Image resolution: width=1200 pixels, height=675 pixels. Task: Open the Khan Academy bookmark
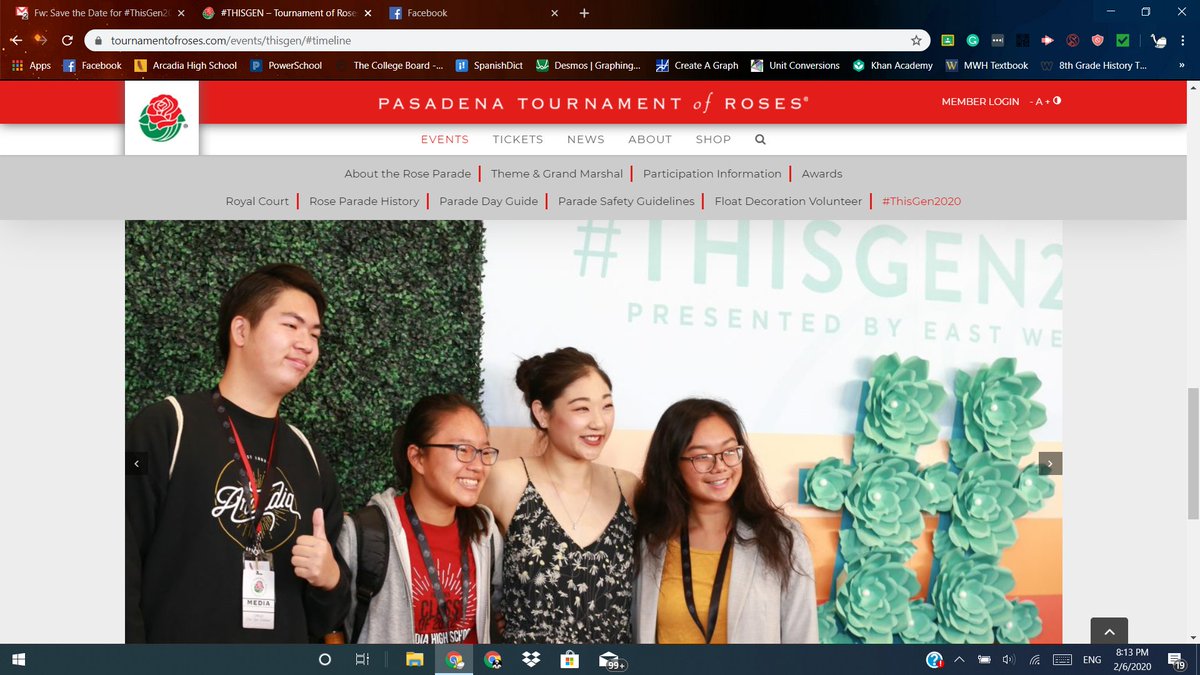click(x=893, y=65)
